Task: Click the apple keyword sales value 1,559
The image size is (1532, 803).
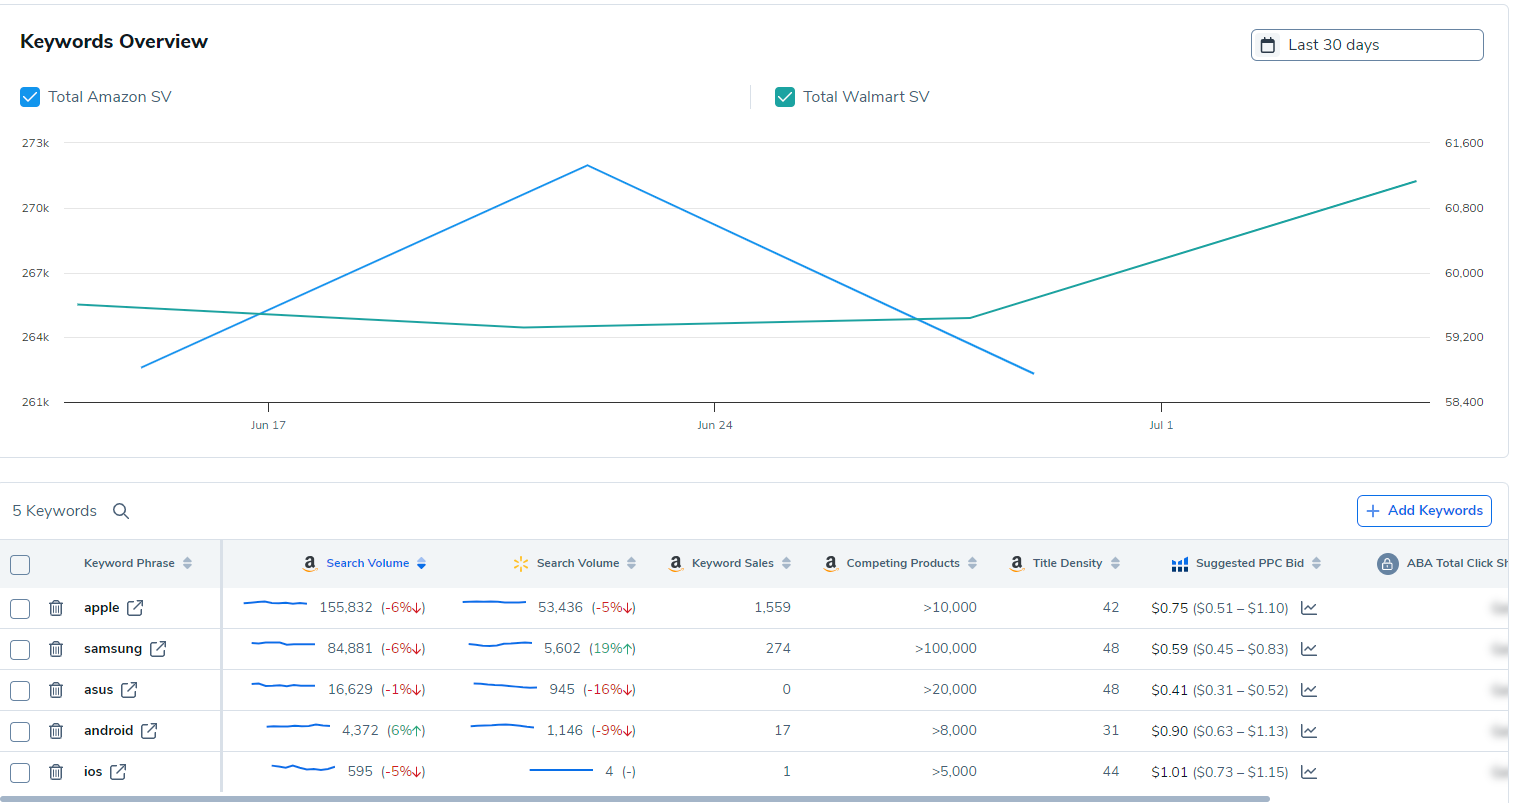Action: pos(773,608)
